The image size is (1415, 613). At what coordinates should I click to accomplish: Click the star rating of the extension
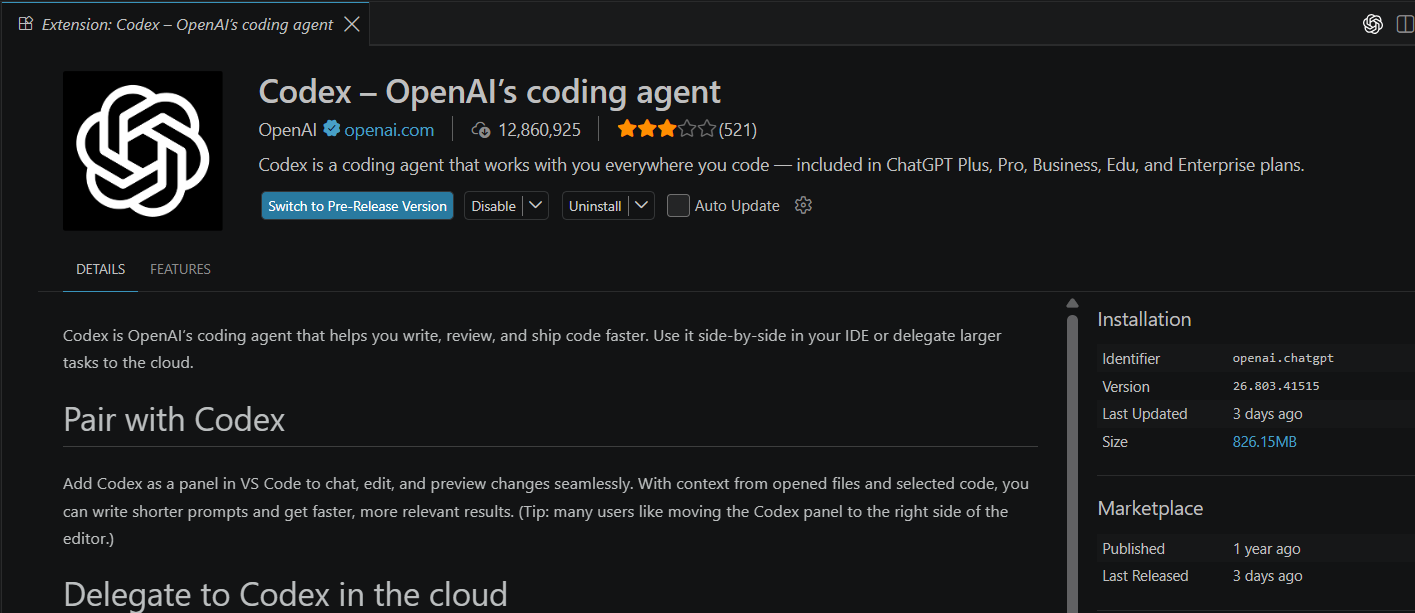[x=666, y=129]
